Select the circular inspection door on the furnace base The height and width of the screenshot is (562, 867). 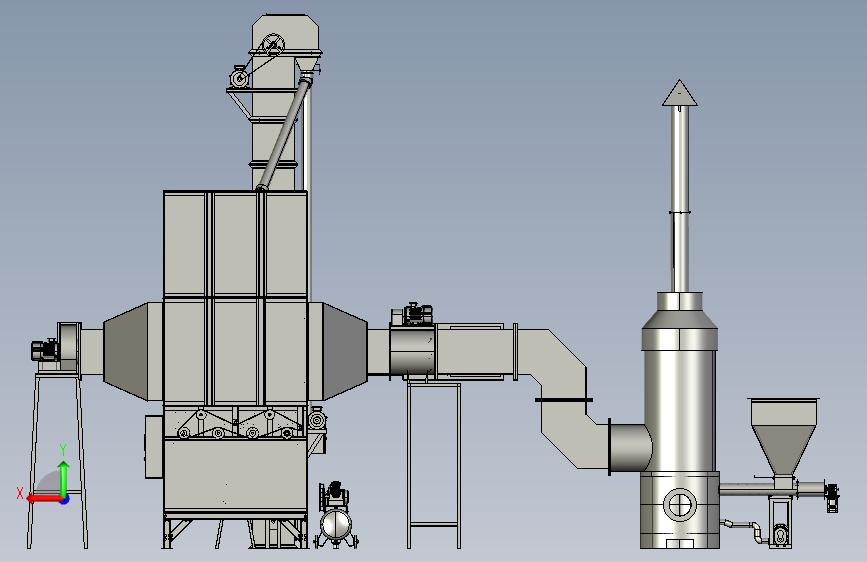click(x=680, y=504)
